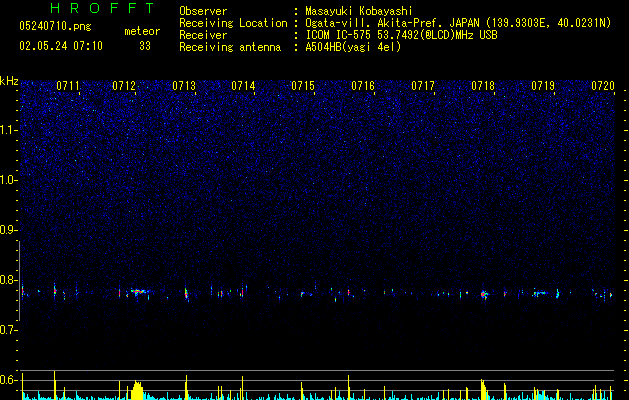Click the Receiving antenna label
The height and width of the screenshot is (400, 629).
pyautogui.click(x=230, y=47)
